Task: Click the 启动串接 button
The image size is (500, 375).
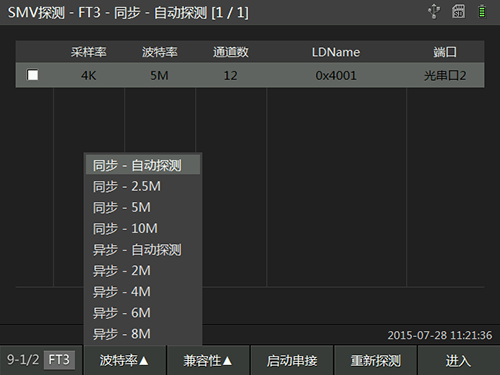Action: pos(292,360)
